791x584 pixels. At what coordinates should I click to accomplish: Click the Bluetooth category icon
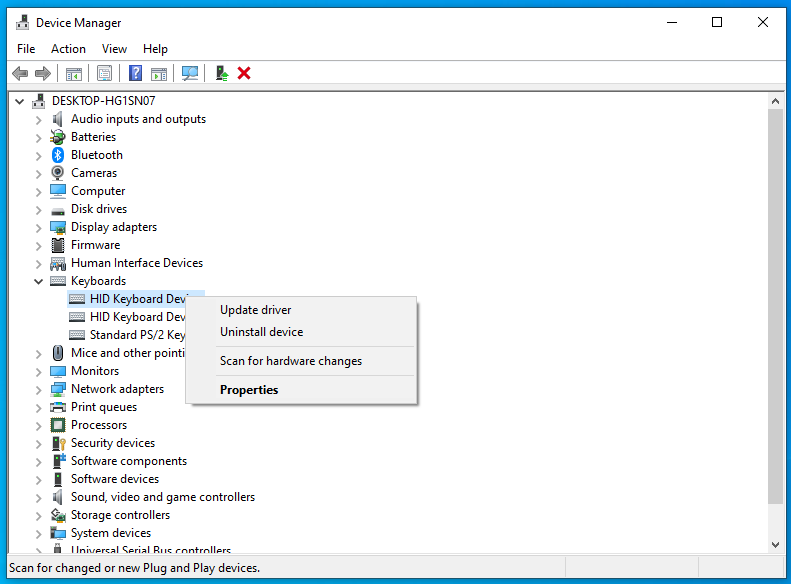pos(58,155)
